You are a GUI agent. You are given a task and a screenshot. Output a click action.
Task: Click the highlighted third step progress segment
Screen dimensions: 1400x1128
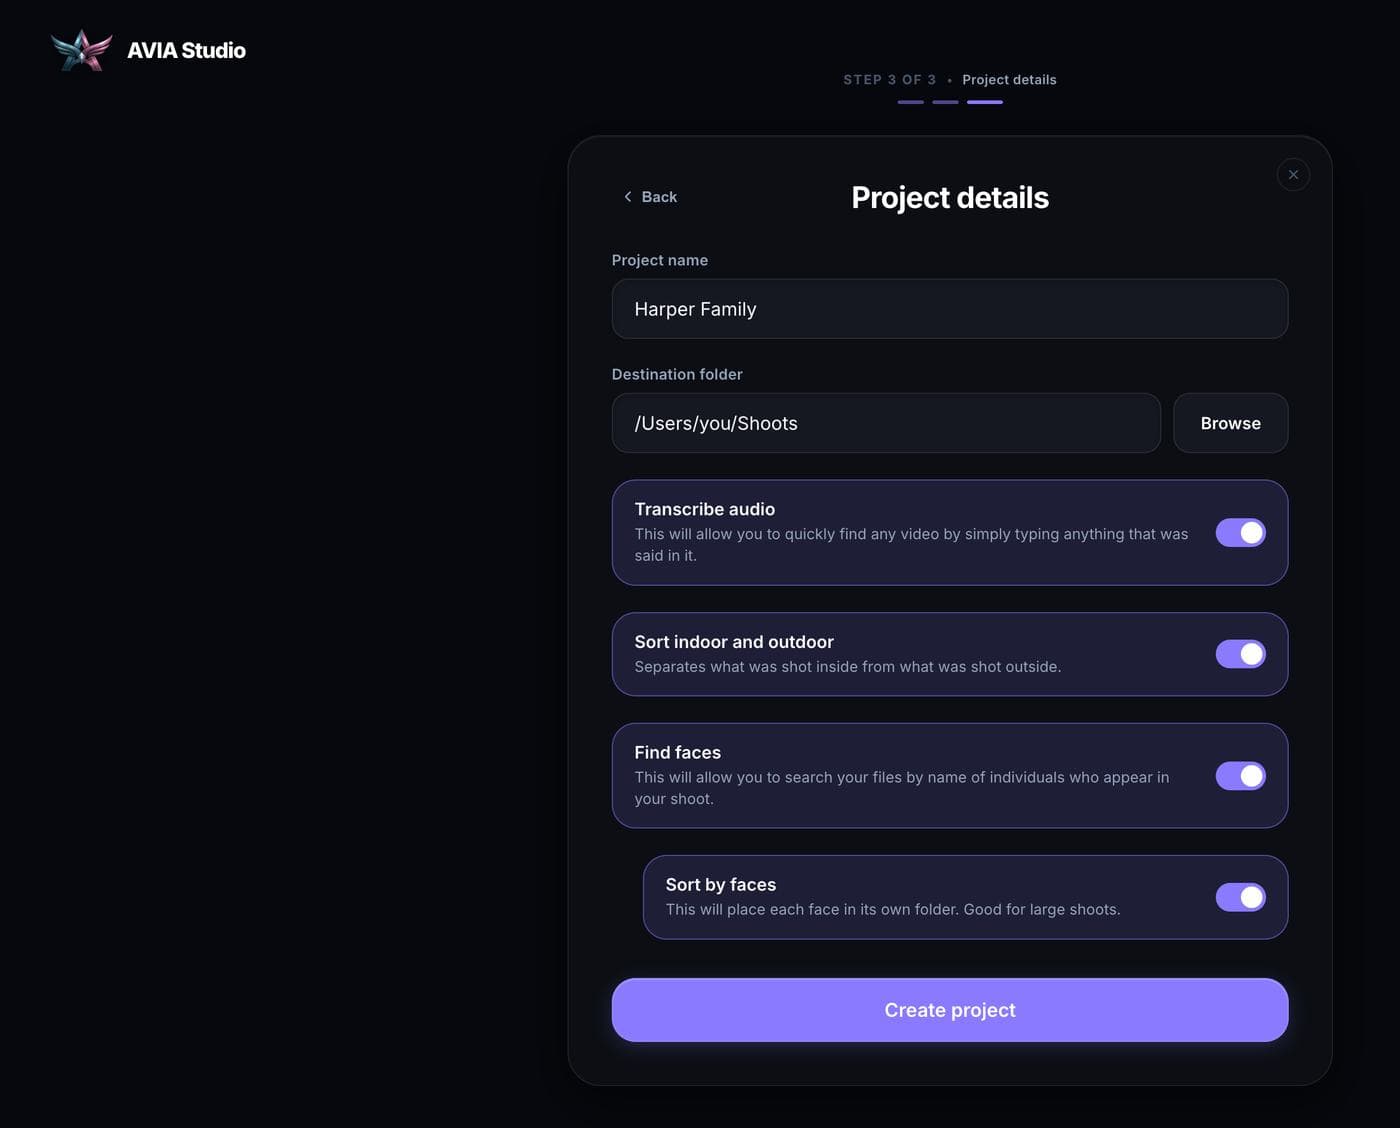(985, 102)
